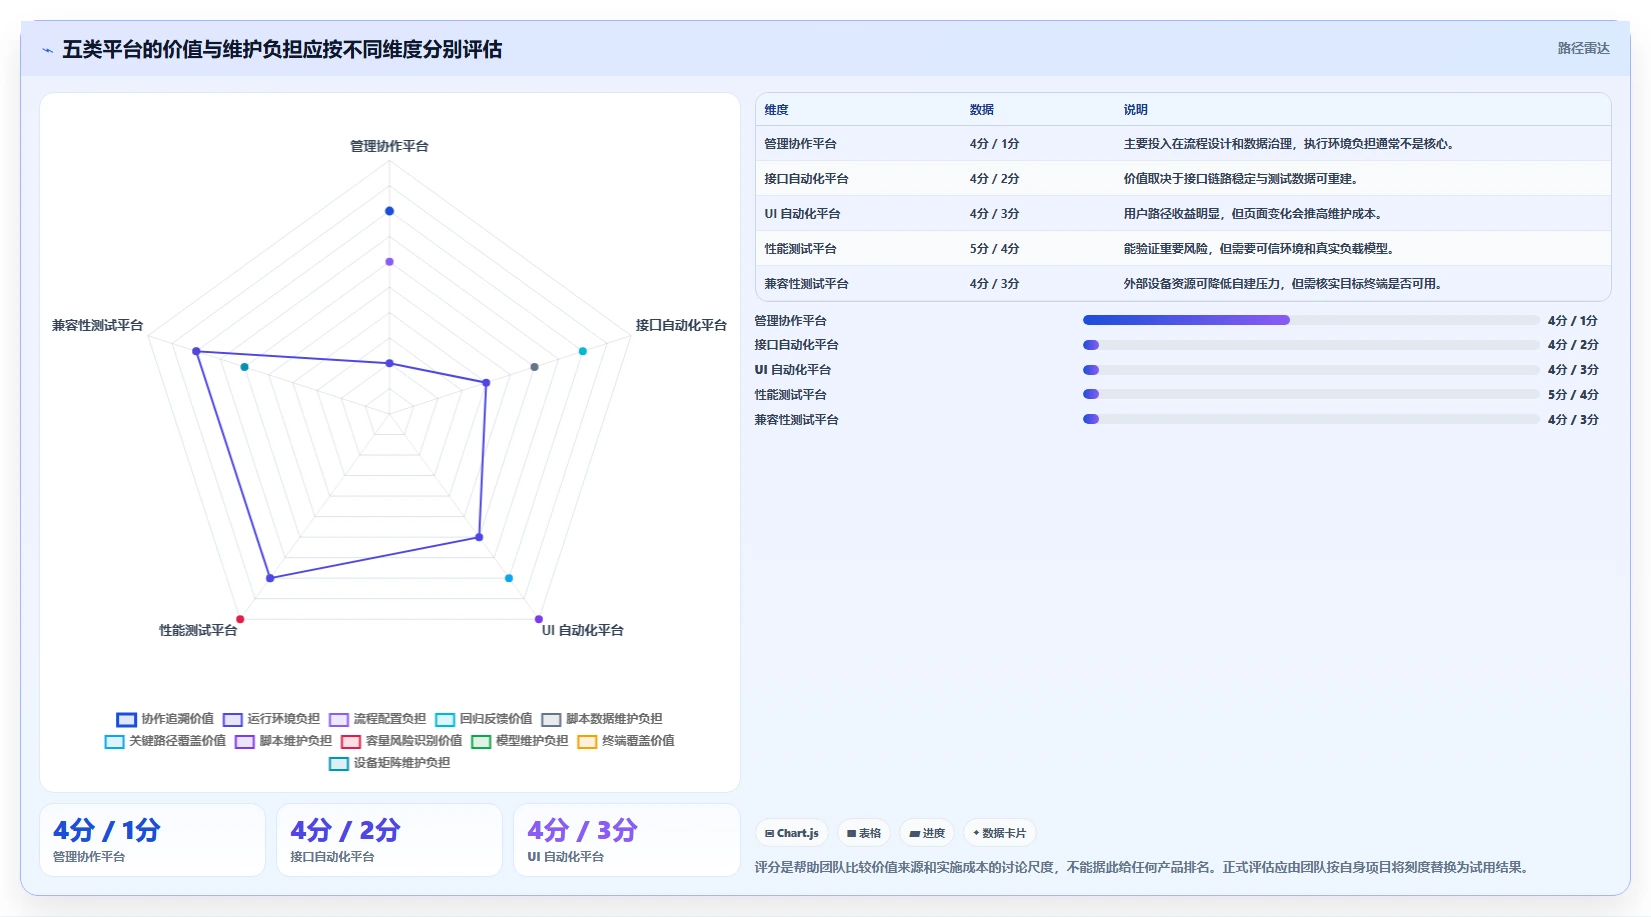
Task: Click the small icon before the page title
Action: point(47,50)
